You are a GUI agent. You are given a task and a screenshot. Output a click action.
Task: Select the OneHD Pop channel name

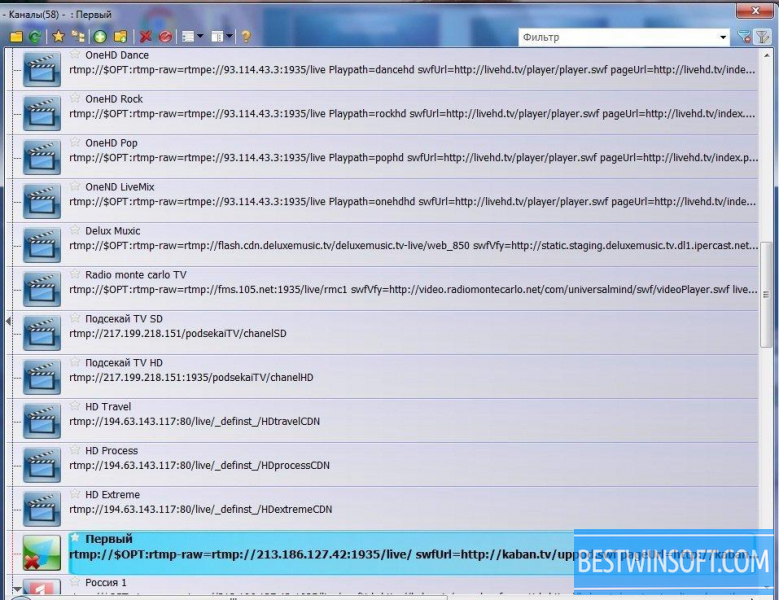[x=111, y=143]
